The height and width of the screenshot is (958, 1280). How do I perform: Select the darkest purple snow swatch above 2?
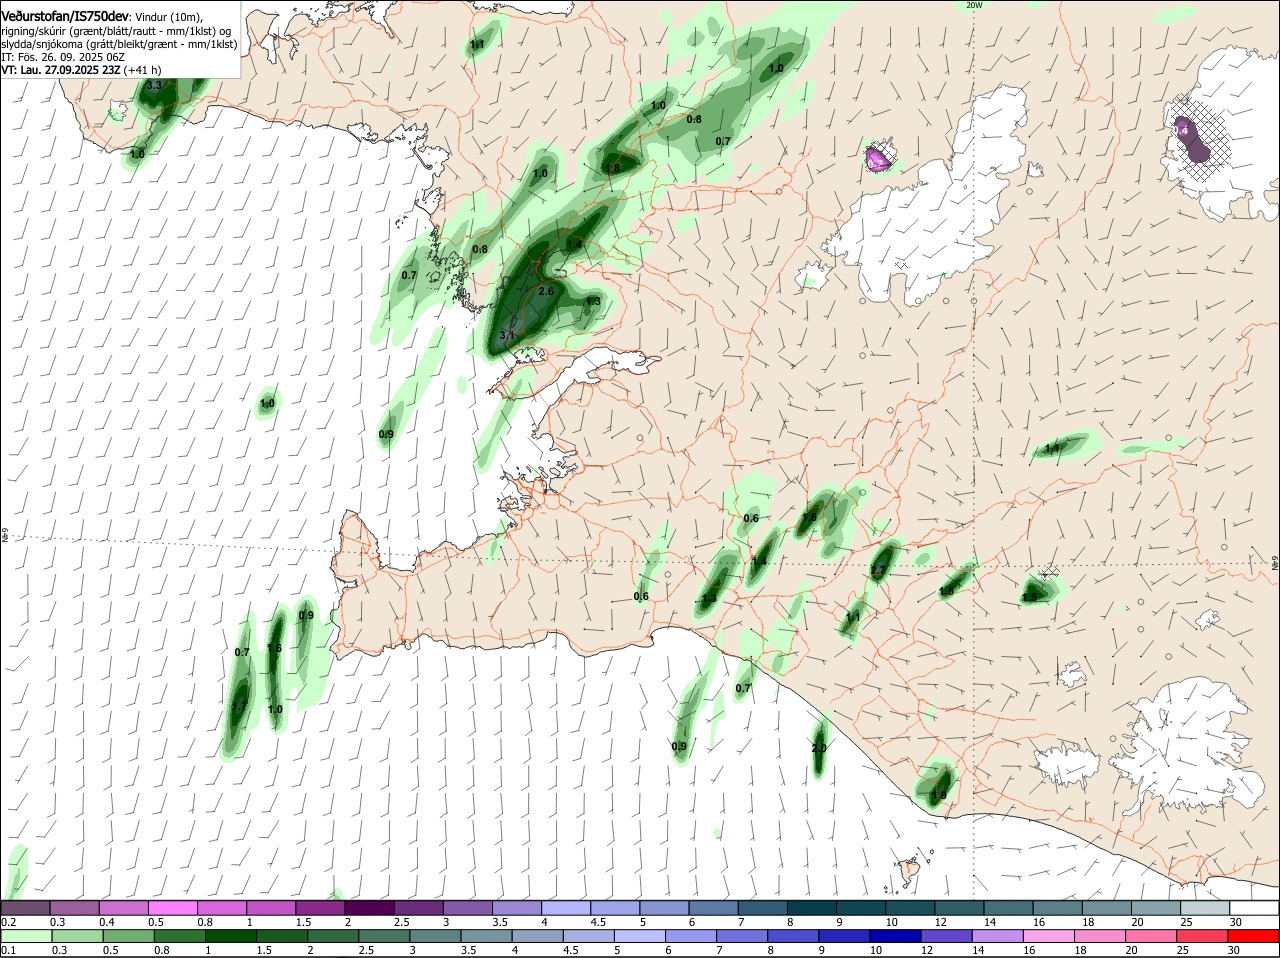click(369, 908)
